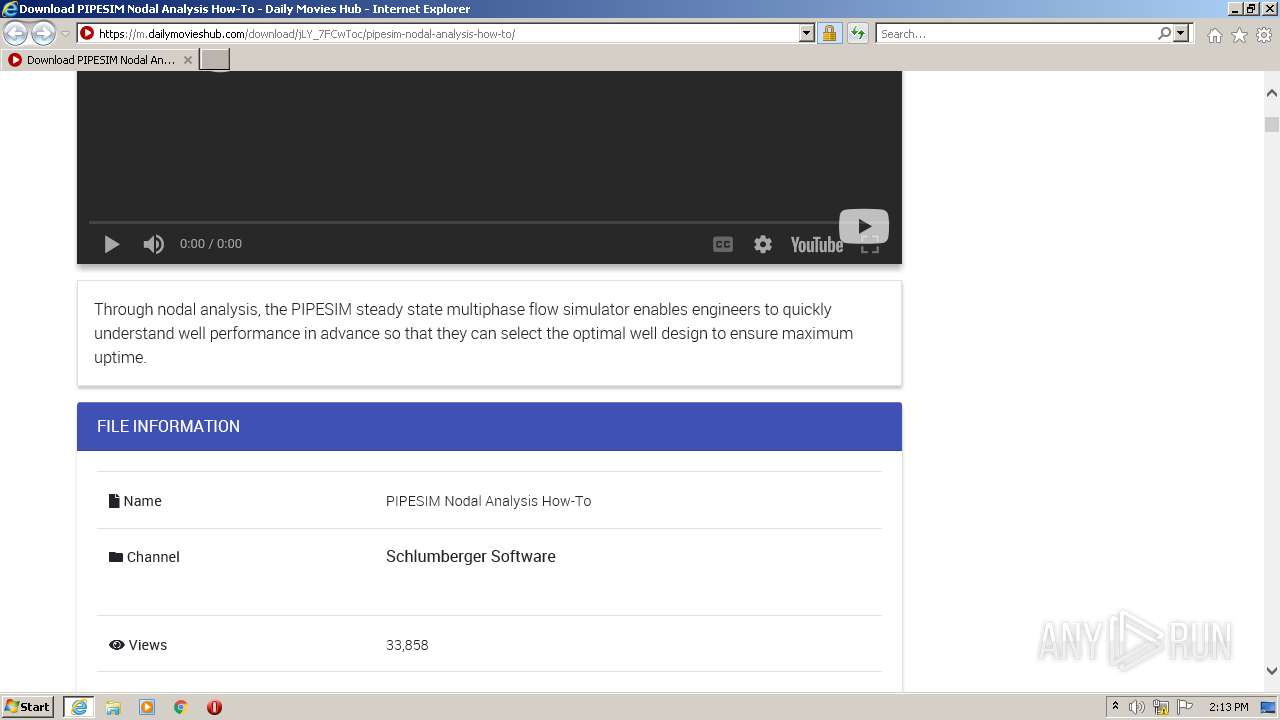Open File Explorer from taskbar
Image resolution: width=1280 pixels, height=720 pixels.
tap(113, 707)
